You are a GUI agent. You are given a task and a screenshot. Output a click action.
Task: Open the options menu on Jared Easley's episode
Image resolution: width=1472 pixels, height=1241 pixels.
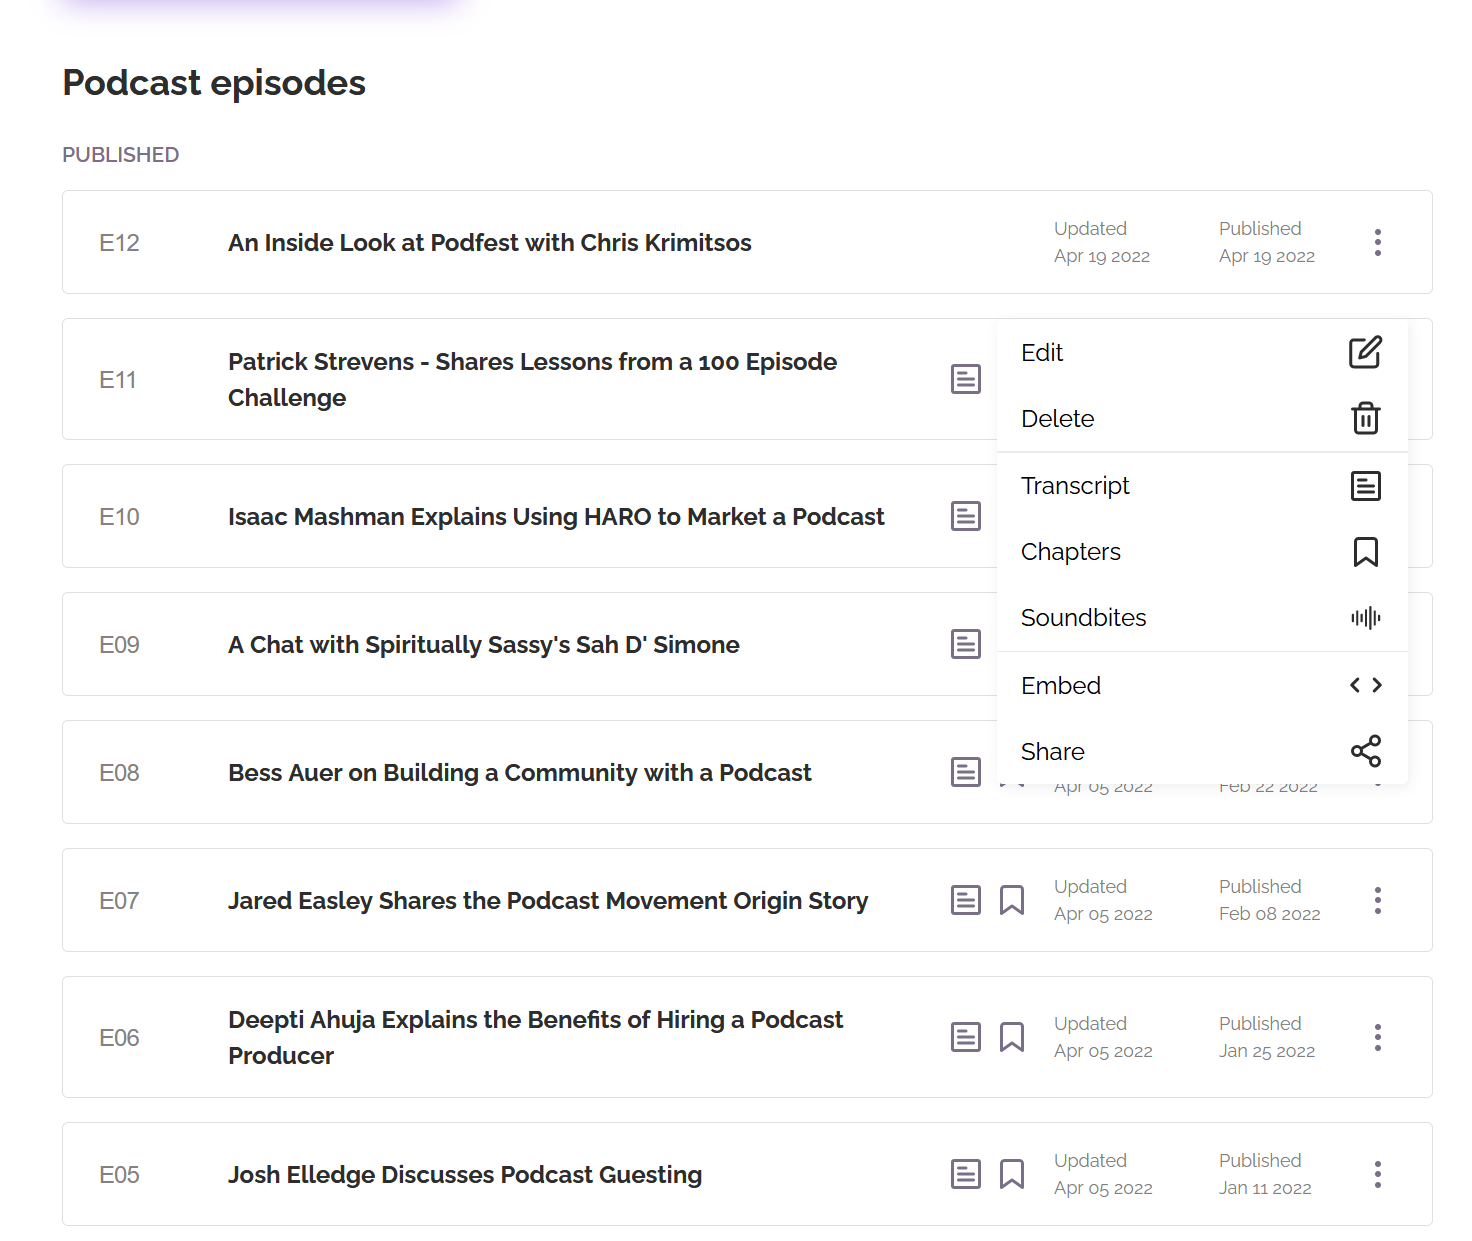pyautogui.click(x=1377, y=900)
